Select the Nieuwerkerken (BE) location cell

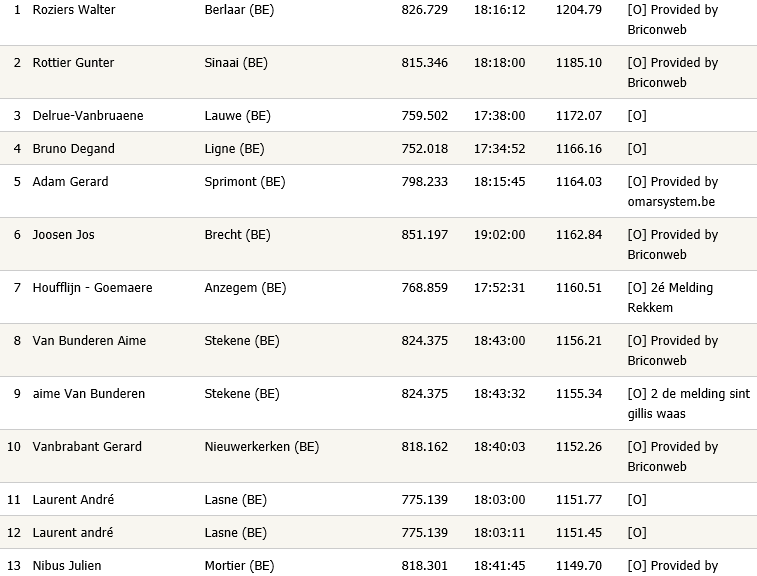262,447
